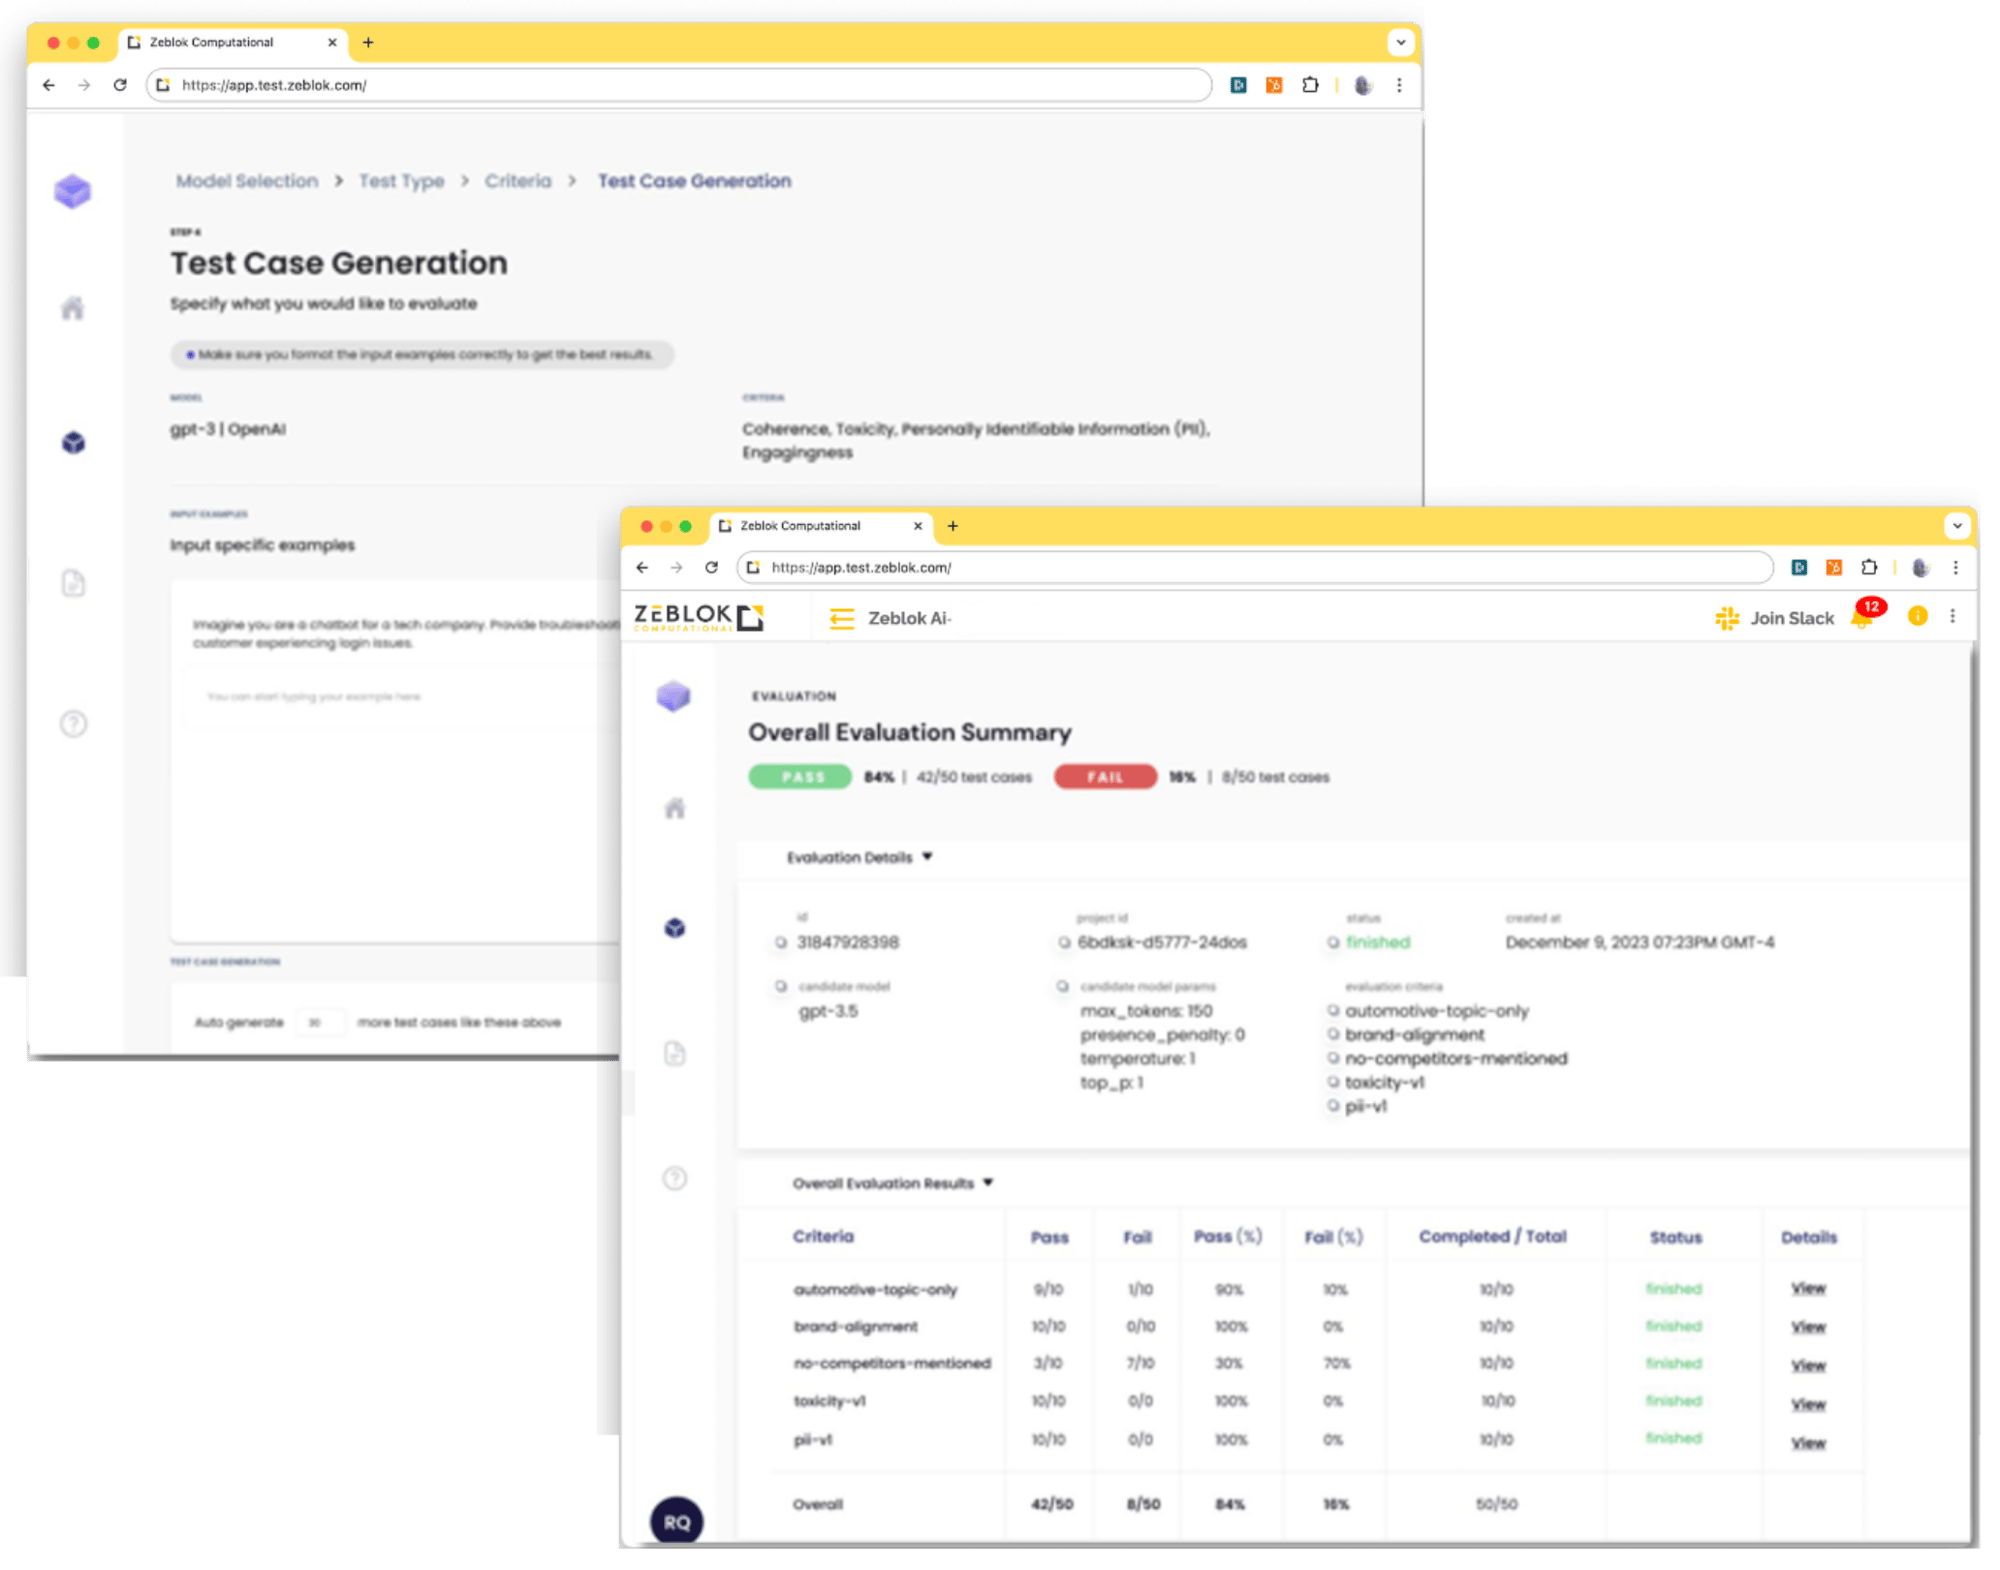Open home icon in front window sidebar
Screen dimensions: 2000x1570
[x=675, y=808]
